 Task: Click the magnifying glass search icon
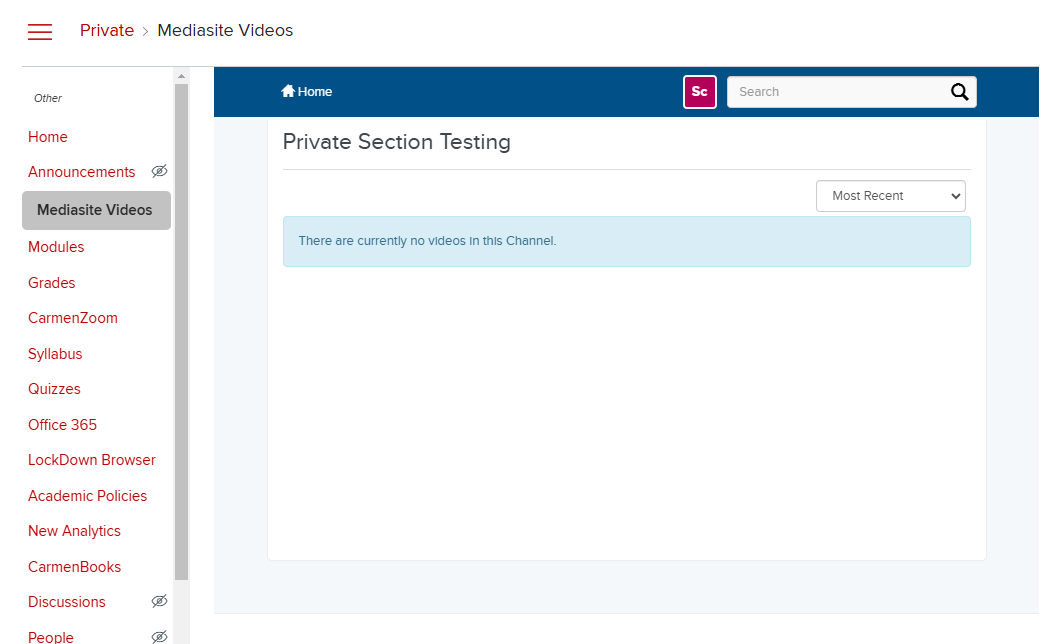tap(959, 91)
